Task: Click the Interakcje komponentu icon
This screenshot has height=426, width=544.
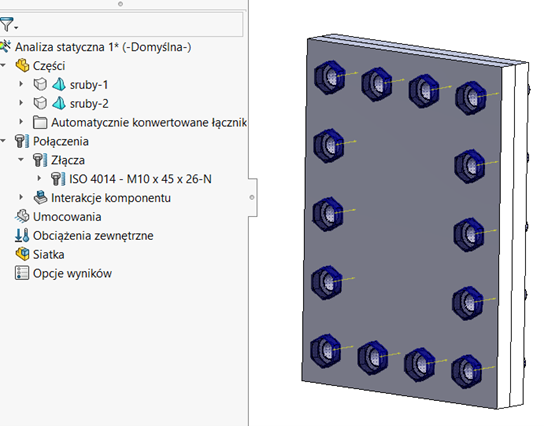Action: pyautogui.click(x=40, y=197)
